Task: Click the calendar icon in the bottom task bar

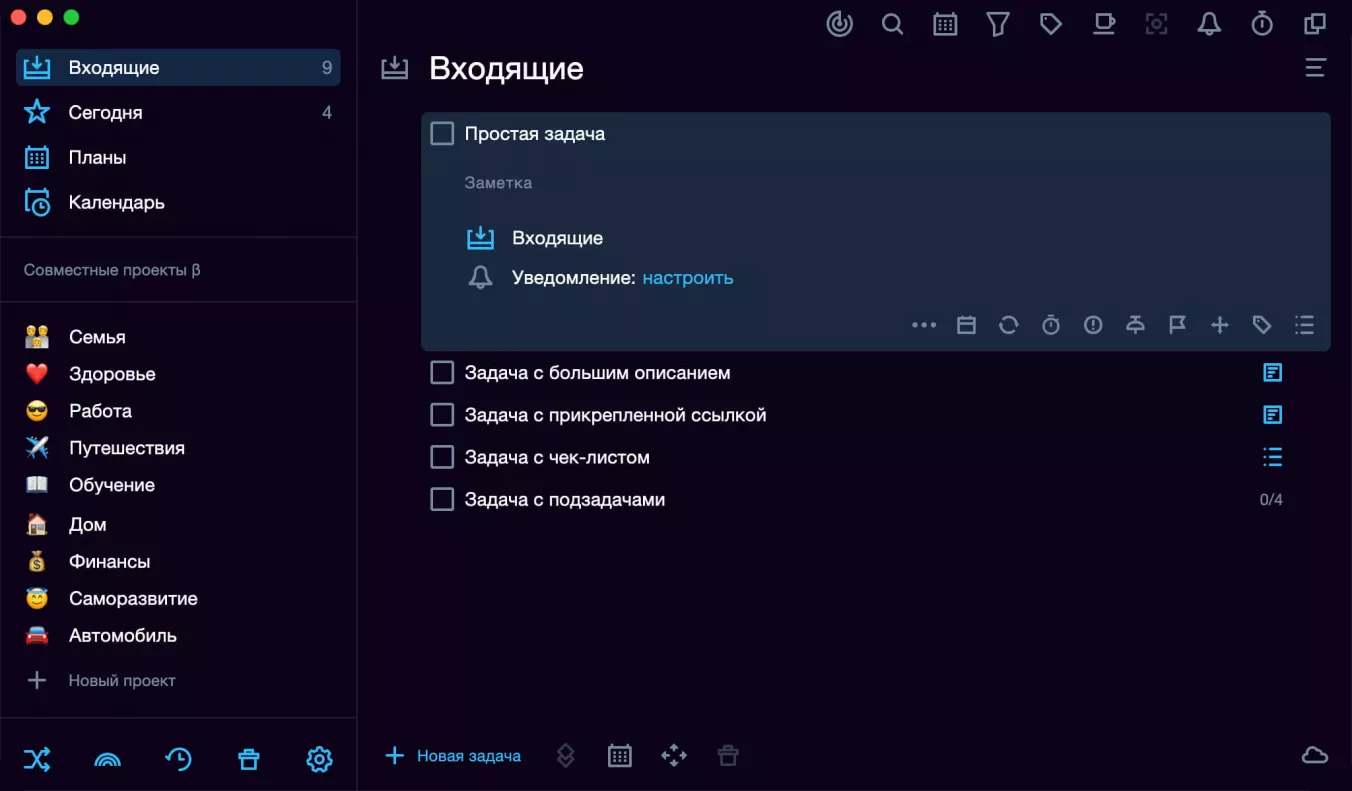Action: coord(620,756)
